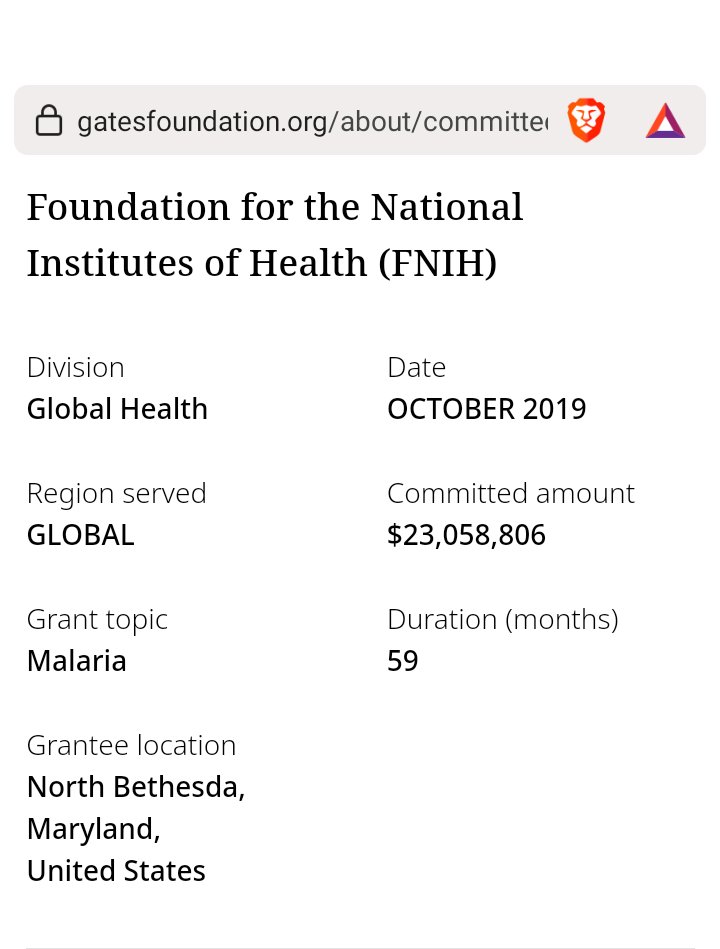Select the United States country text
The height and width of the screenshot is (949, 720).
coord(116,871)
